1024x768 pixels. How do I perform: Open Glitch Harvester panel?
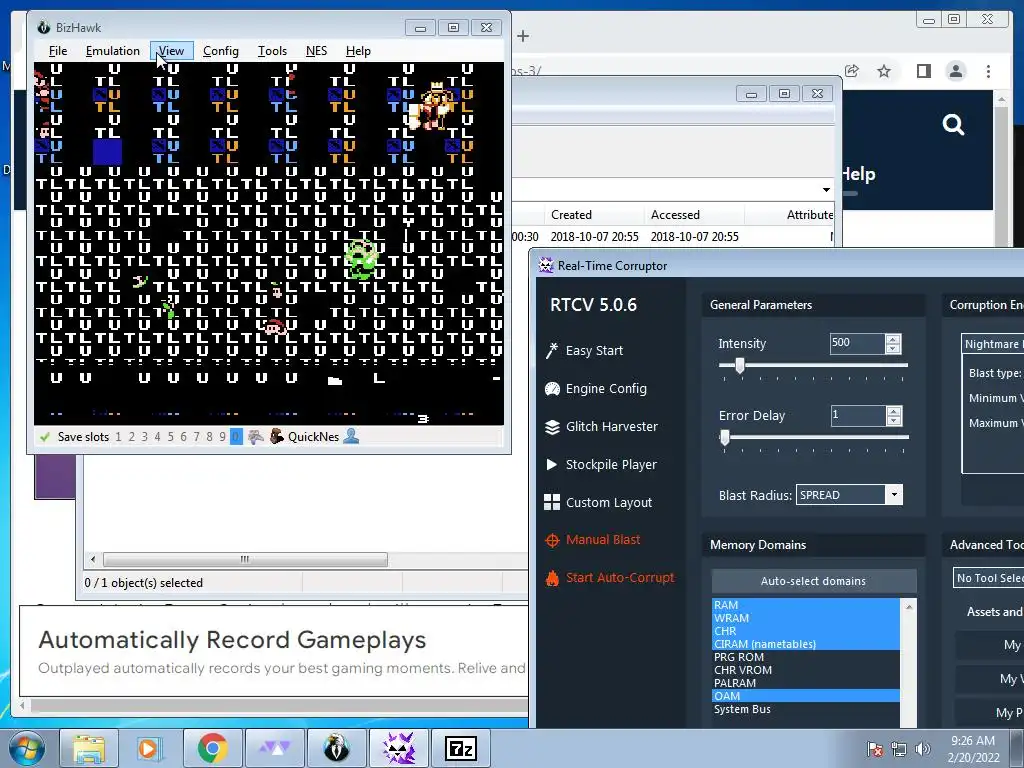coord(611,426)
